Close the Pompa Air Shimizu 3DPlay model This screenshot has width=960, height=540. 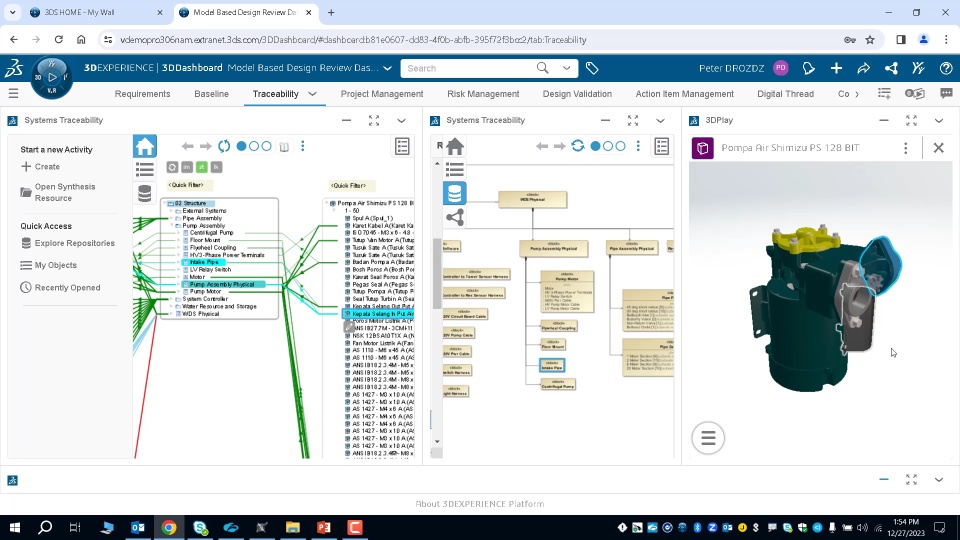point(939,148)
